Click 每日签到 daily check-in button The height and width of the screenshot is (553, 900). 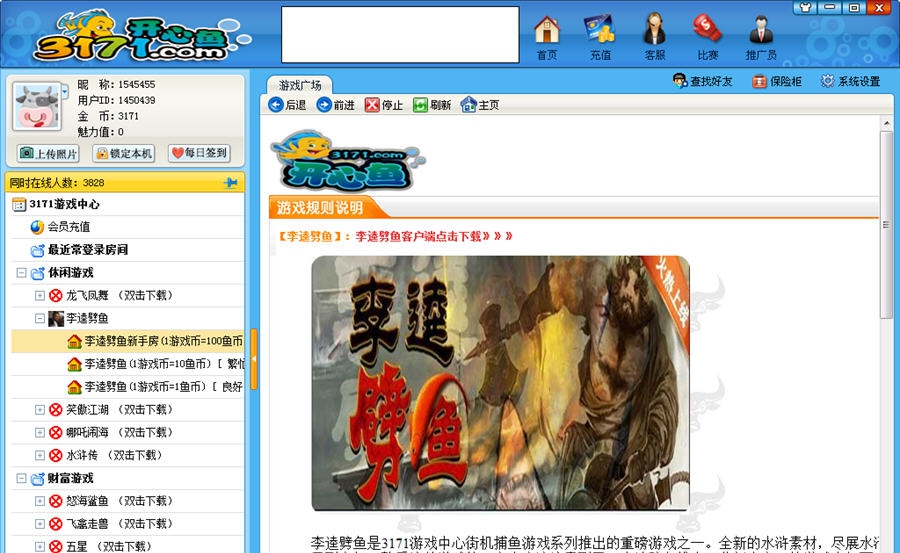coord(199,153)
